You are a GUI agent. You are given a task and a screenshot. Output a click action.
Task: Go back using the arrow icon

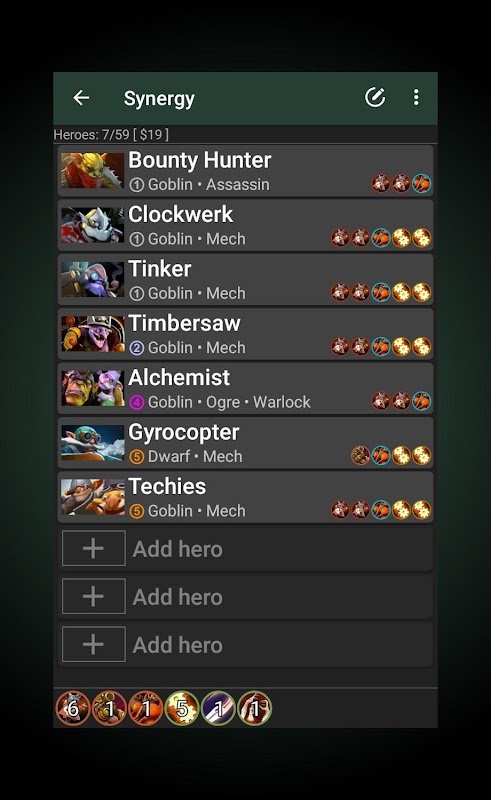[x=81, y=97]
